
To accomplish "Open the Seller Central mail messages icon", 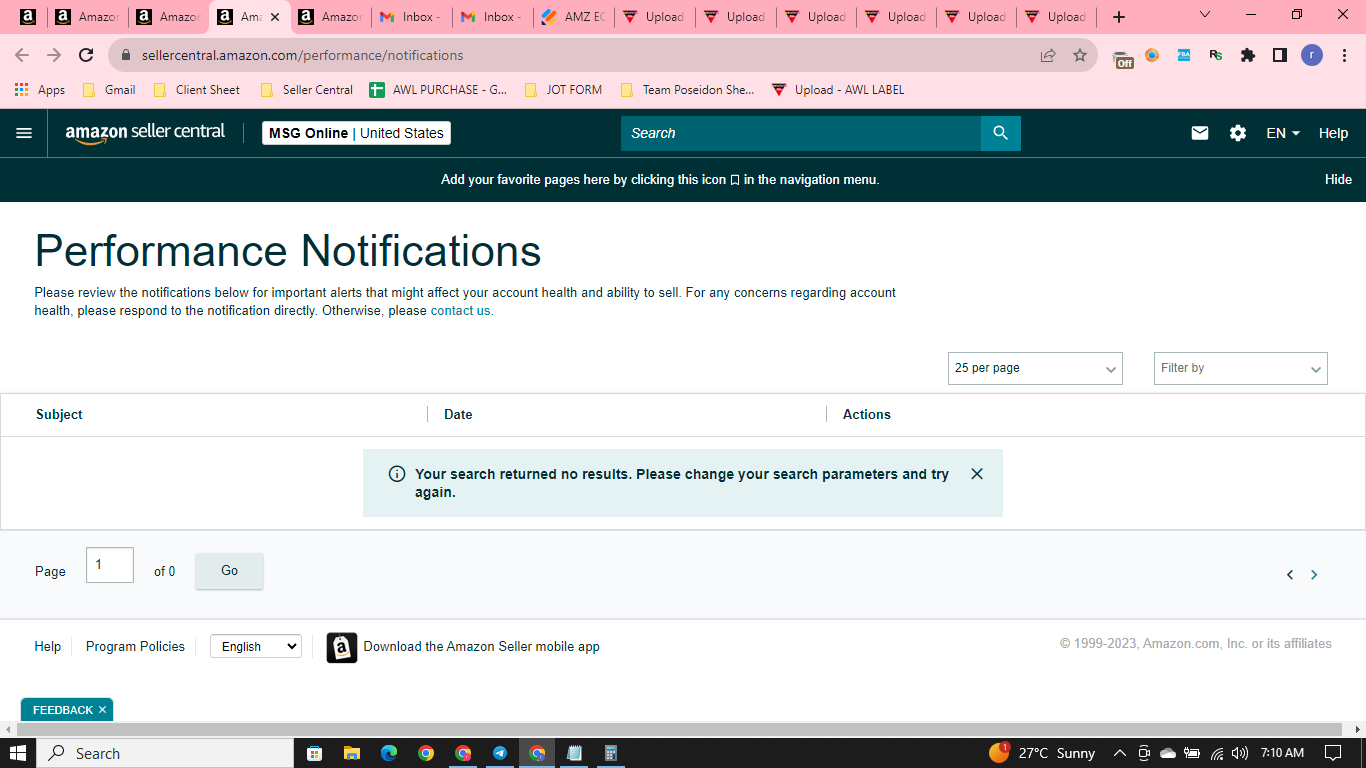I will coord(1200,133).
